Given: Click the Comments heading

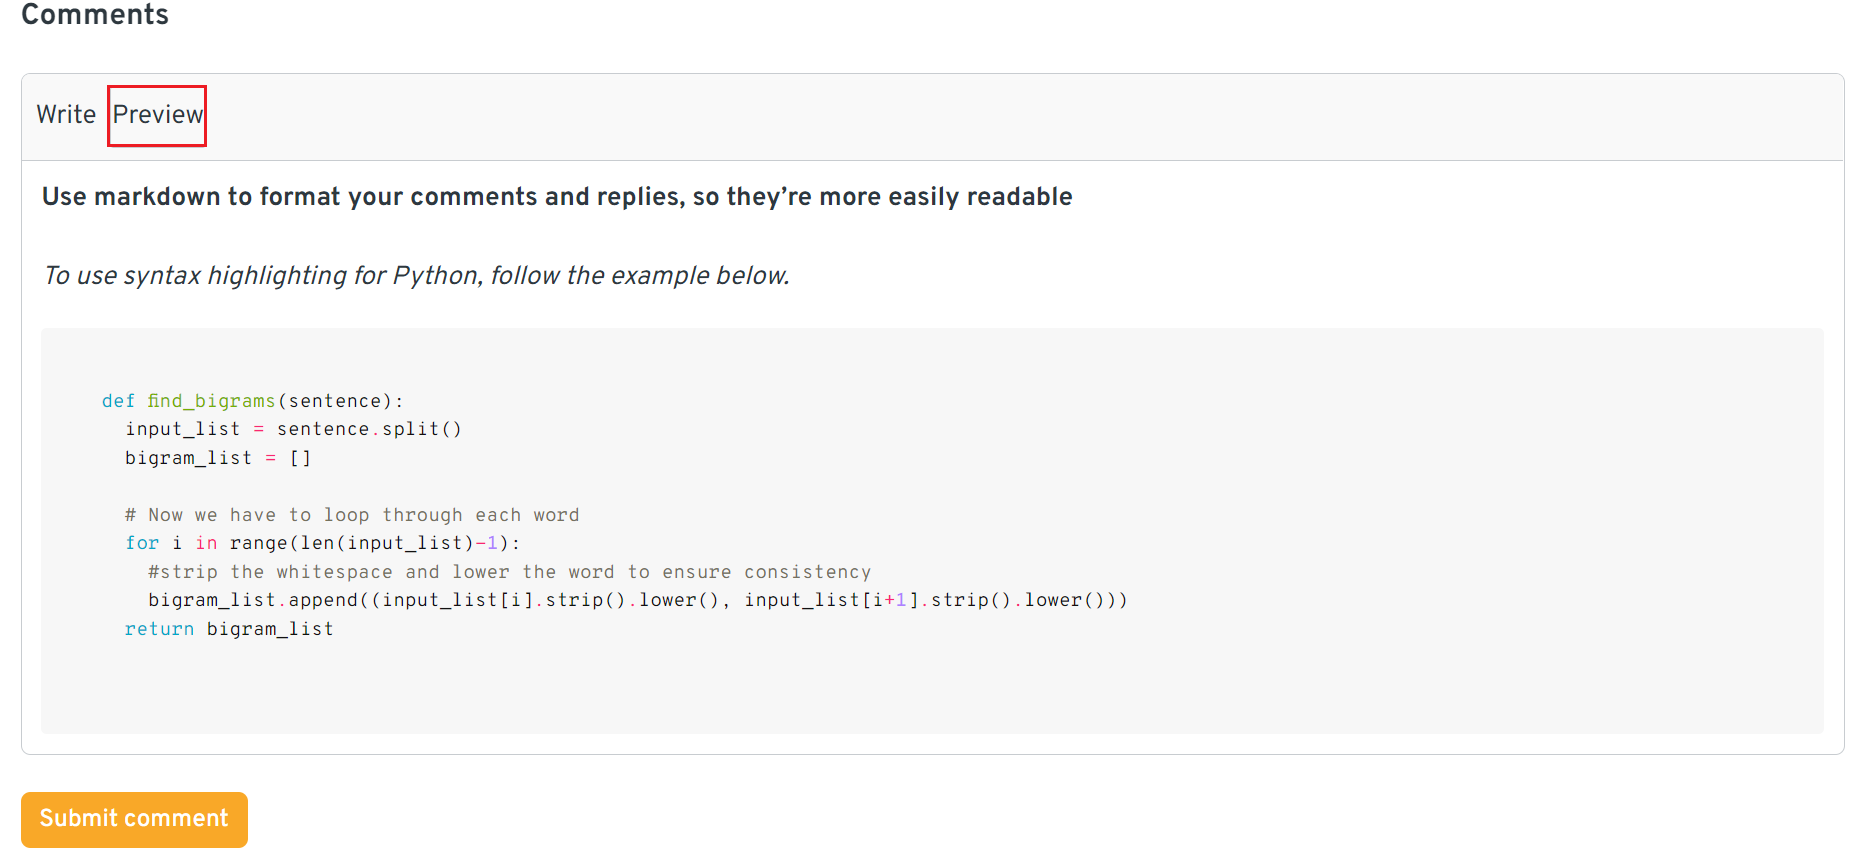Looking at the screenshot, I should pyautogui.click(x=95, y=15).
